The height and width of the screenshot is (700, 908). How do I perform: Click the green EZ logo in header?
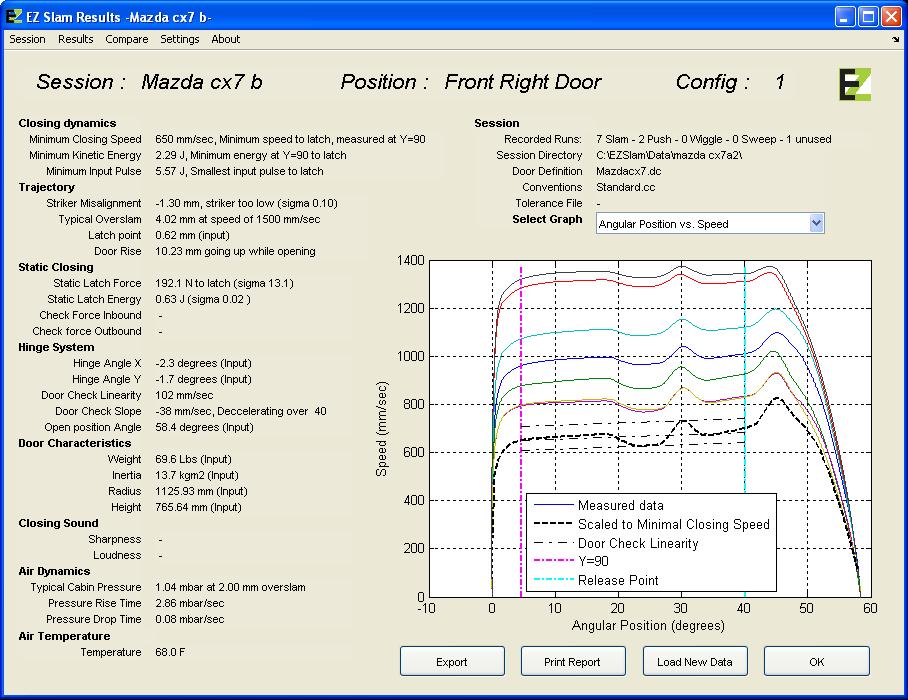(855, 84)
